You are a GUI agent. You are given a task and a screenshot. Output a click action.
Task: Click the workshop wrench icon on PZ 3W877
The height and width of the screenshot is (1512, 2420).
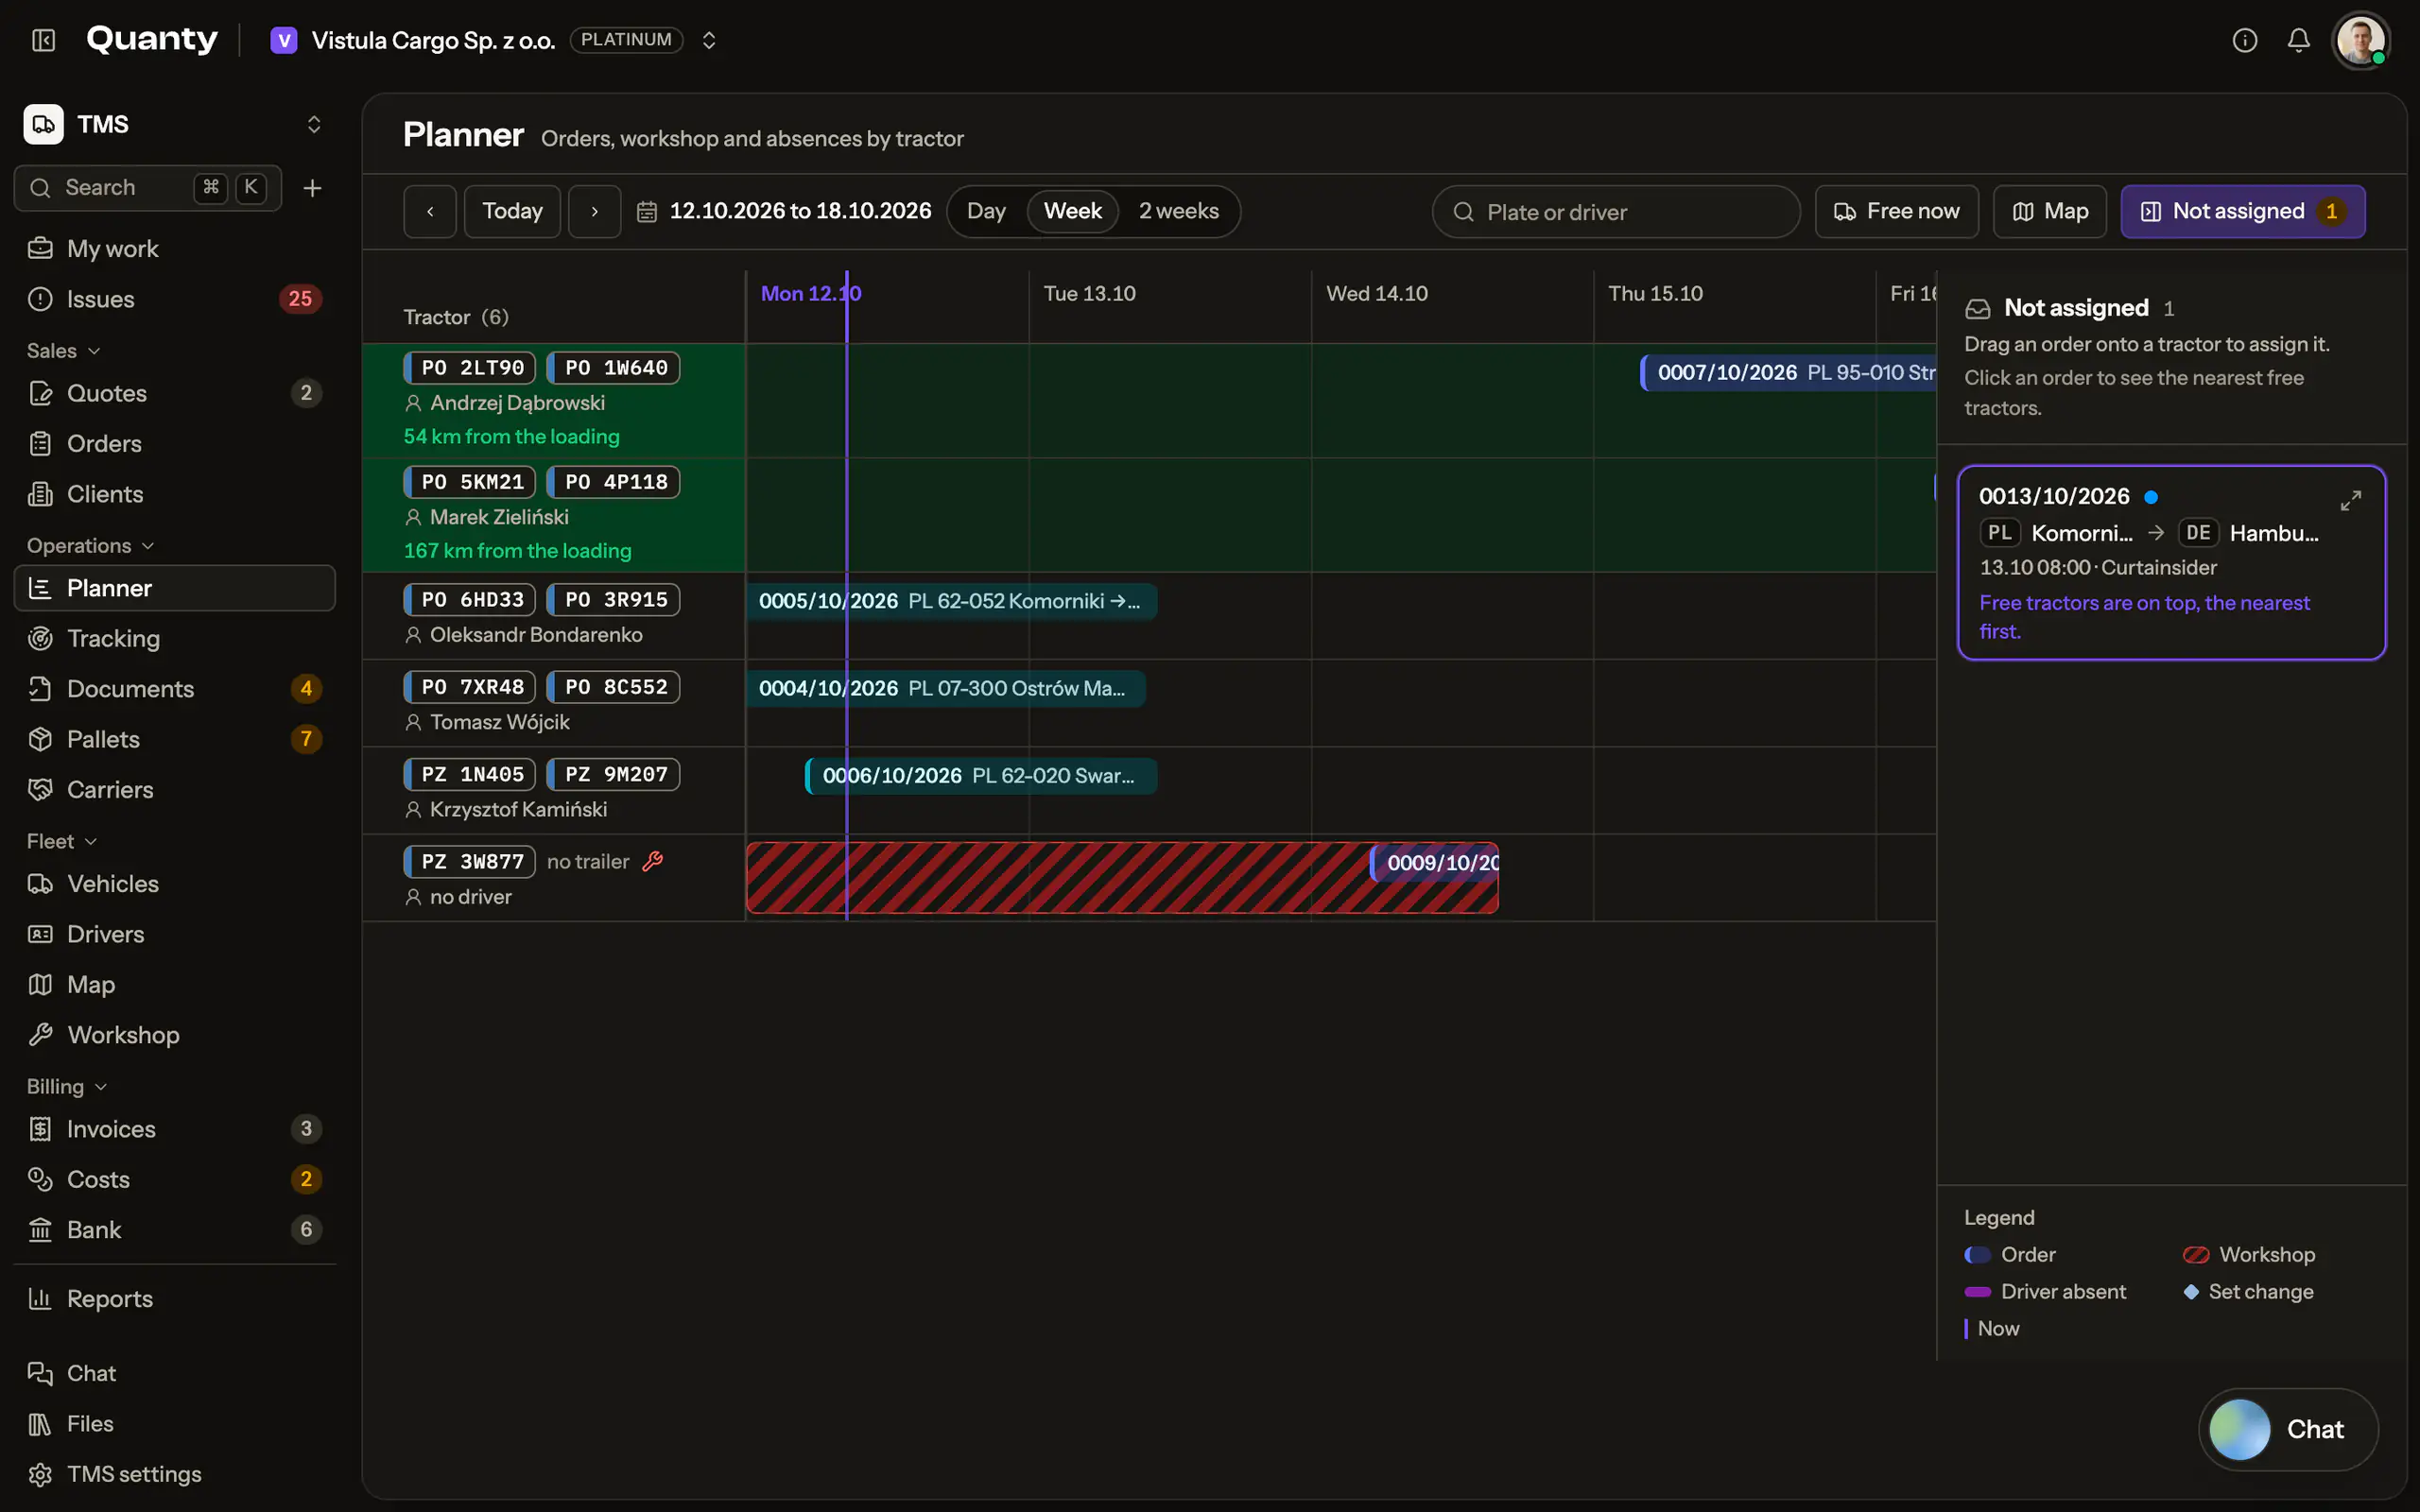(x=653, y=861)
